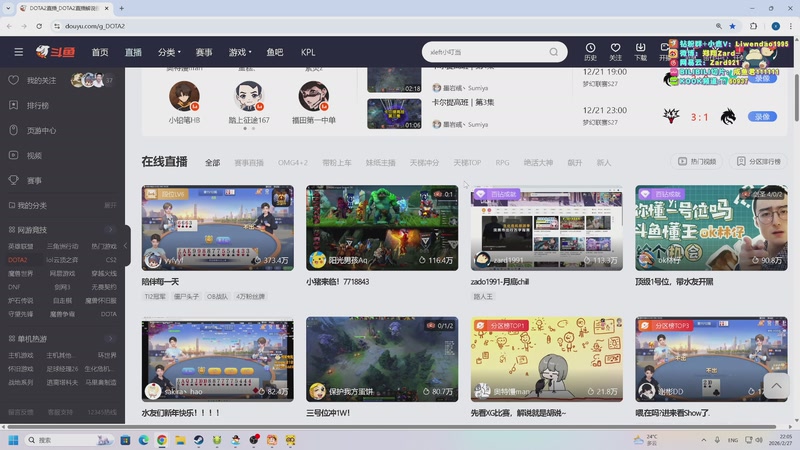Click the 页游中心 mouse icon

(x=14, y=130)
